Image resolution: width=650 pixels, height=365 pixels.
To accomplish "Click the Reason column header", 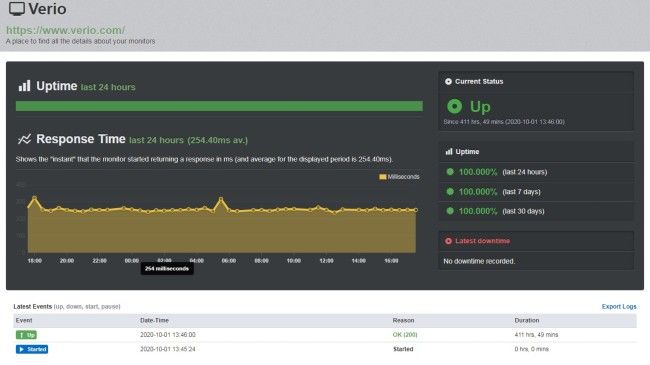I will 403,321.
